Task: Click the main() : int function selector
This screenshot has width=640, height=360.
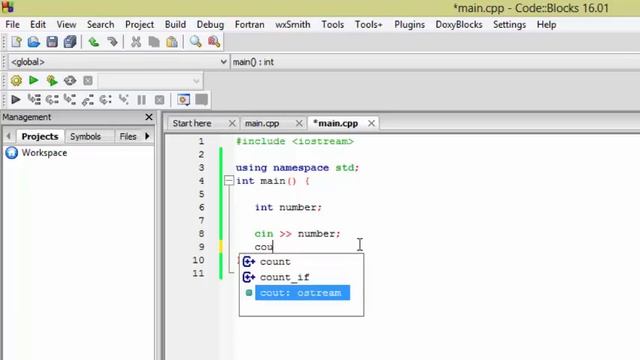Action: point(435,62)
